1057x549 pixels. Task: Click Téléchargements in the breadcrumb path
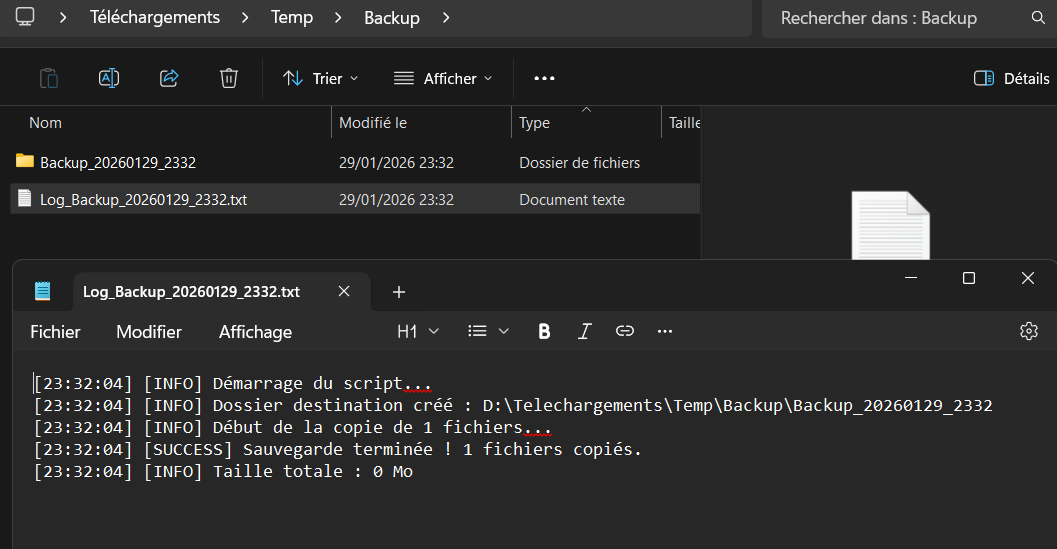click(x=154, y=18)
